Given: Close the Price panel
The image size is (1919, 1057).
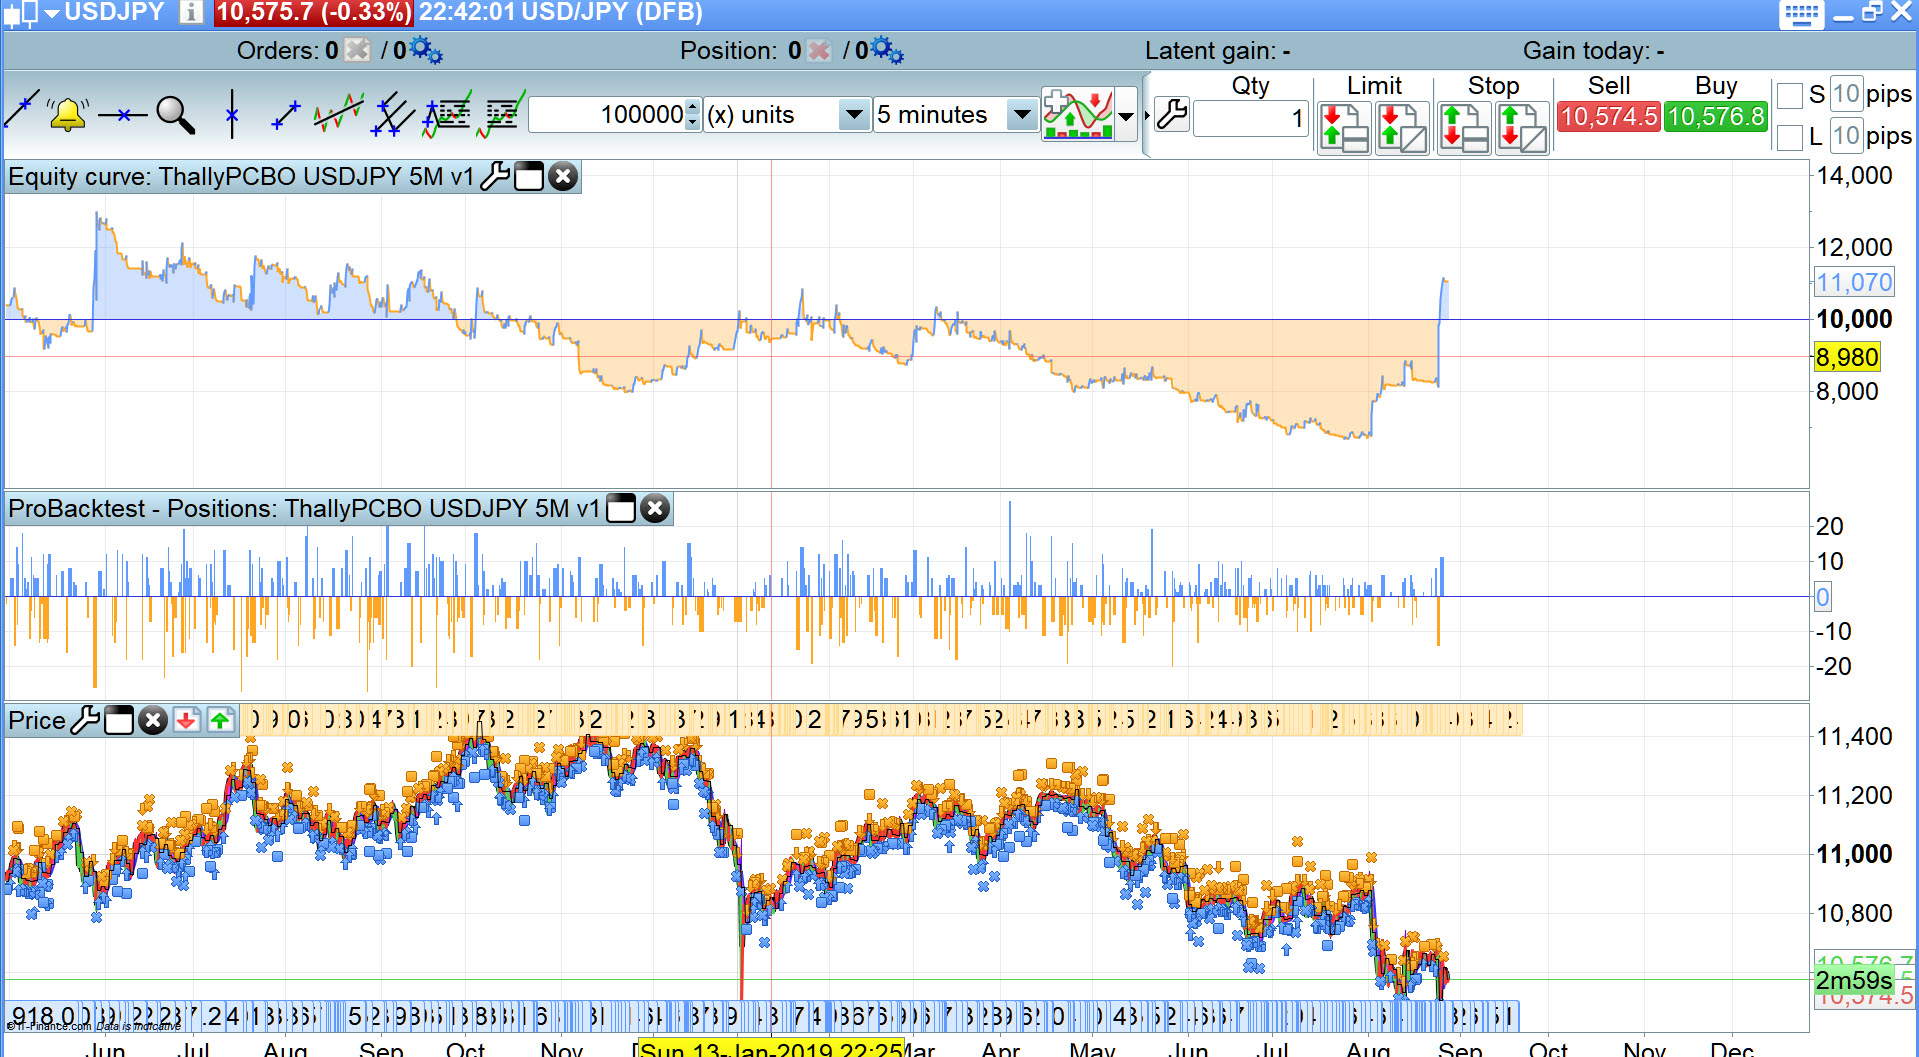Looking at the screenshot, I should point(152,720).
